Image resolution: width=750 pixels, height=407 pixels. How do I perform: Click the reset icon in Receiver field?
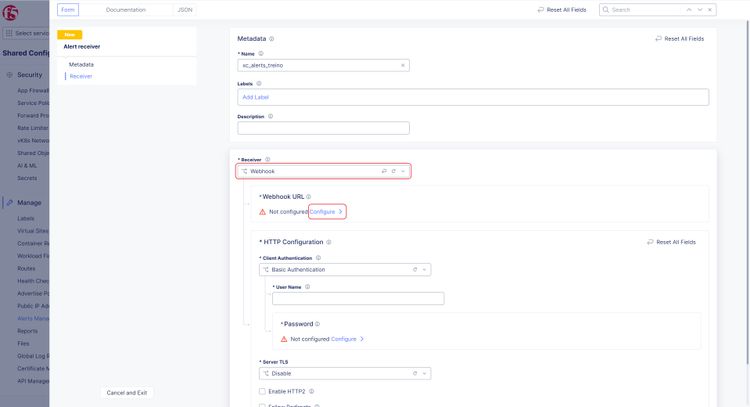(394, 171)
